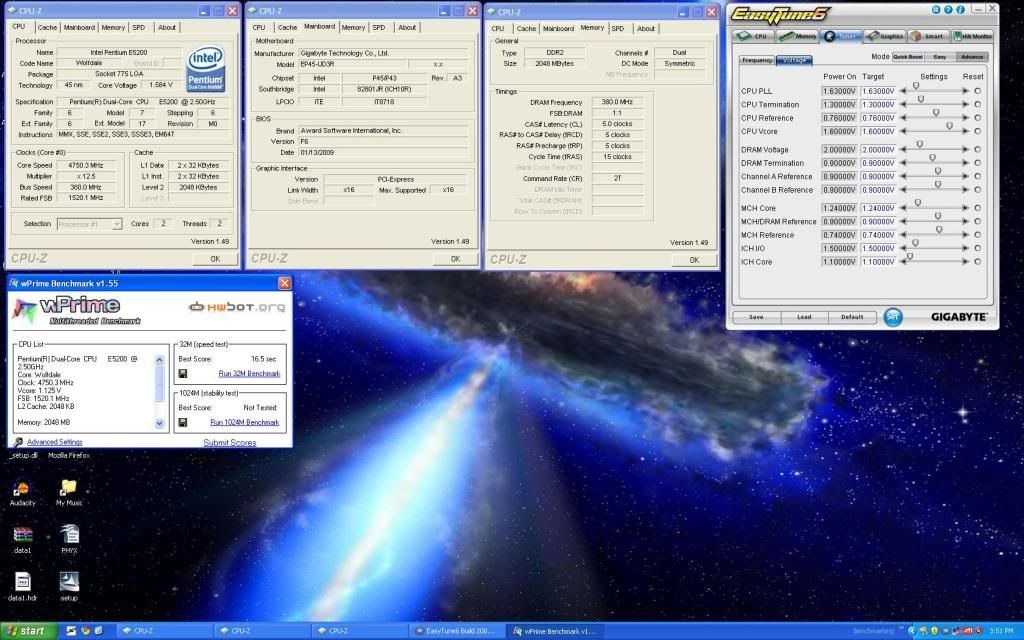Click OK in the CPU-Z Memory window
The image size is (1024, 640).
(x=694, y=260)
